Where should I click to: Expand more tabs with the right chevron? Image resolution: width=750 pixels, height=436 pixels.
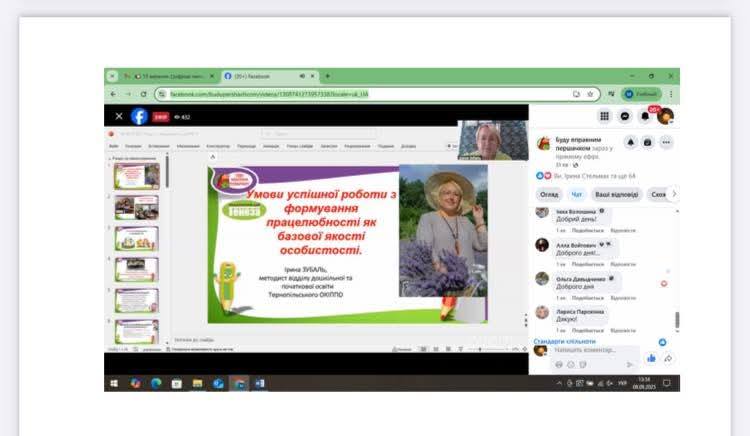coord(673,194)
